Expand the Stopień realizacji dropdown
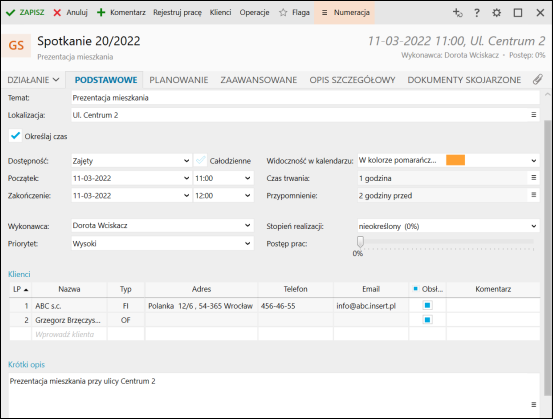Viewport: 553px width, 419px height. [448, 226]
